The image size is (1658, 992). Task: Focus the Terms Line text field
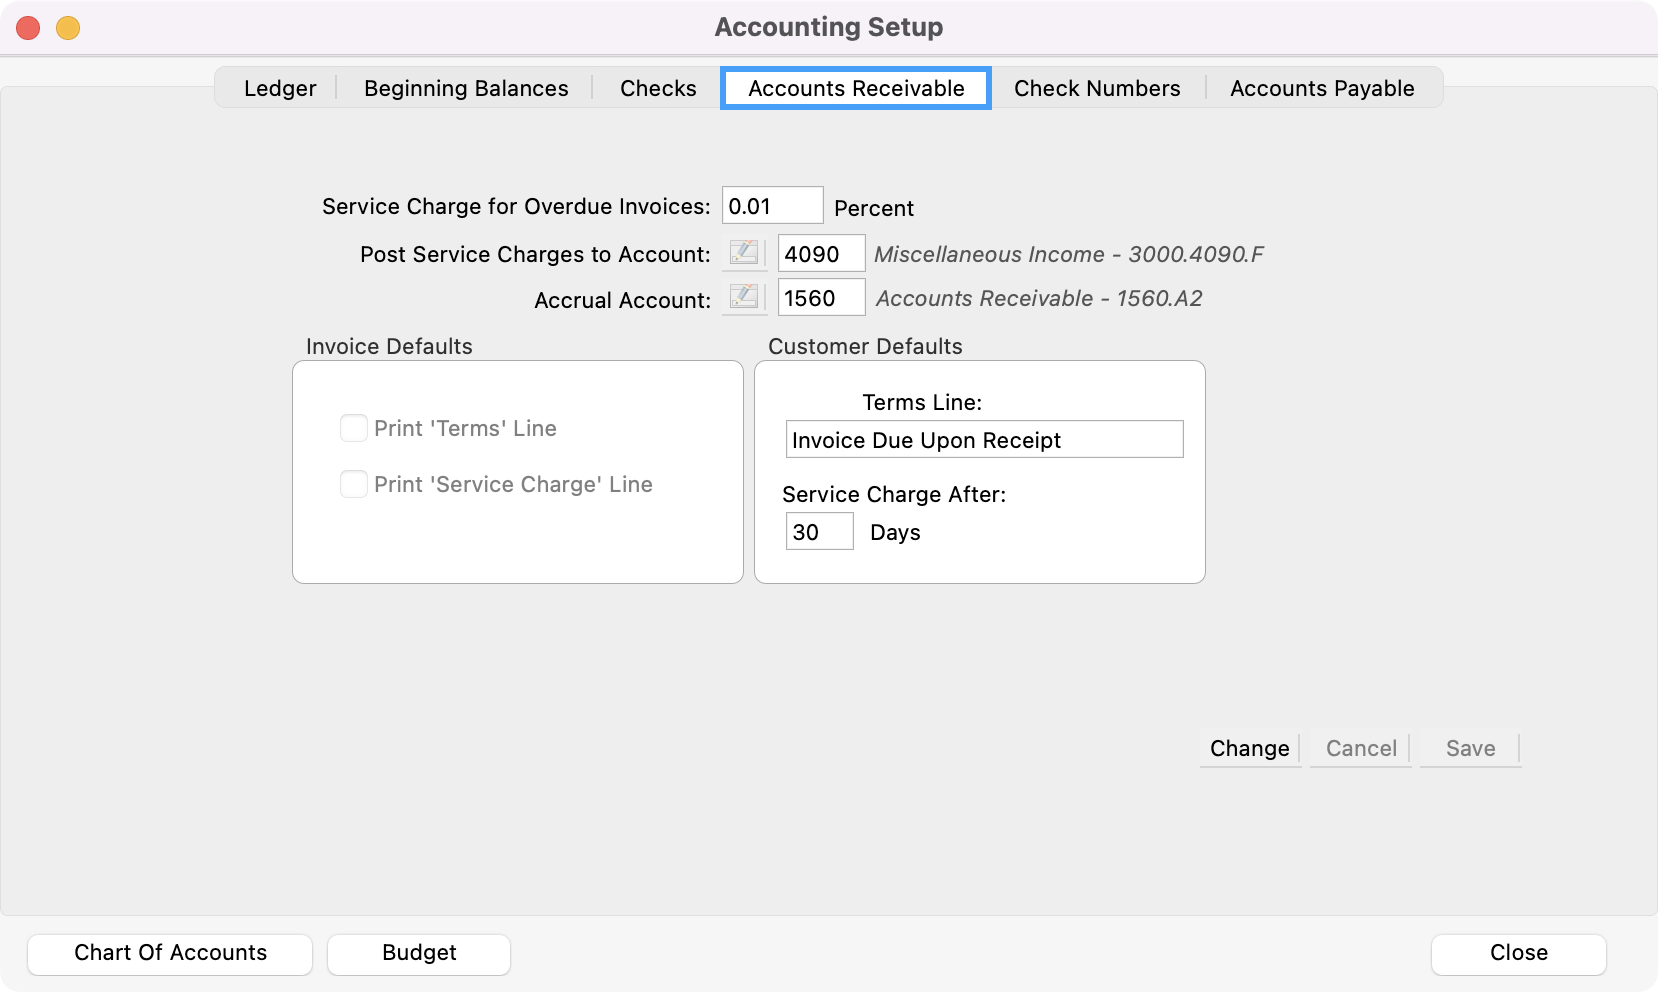(x=984, y=440)
